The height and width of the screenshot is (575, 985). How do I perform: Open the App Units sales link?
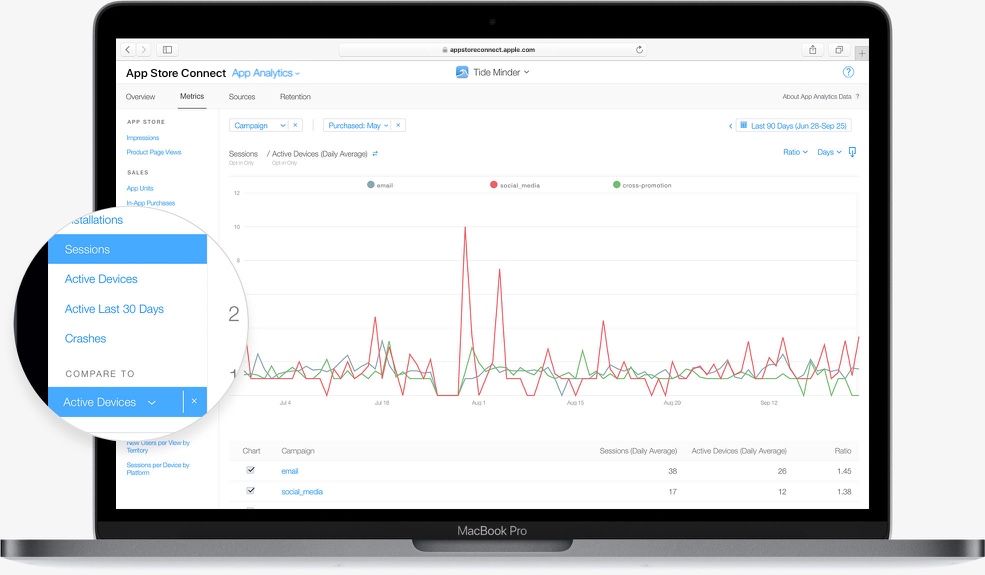tap(139, 188)
